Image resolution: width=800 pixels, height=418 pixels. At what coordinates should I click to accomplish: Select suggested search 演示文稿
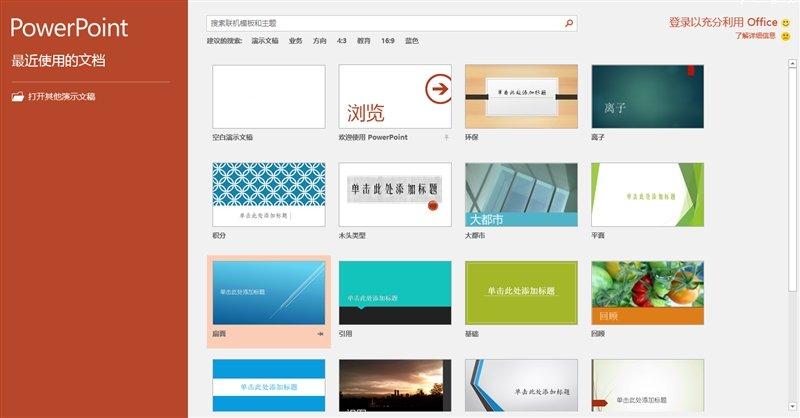tap(265, 41)
